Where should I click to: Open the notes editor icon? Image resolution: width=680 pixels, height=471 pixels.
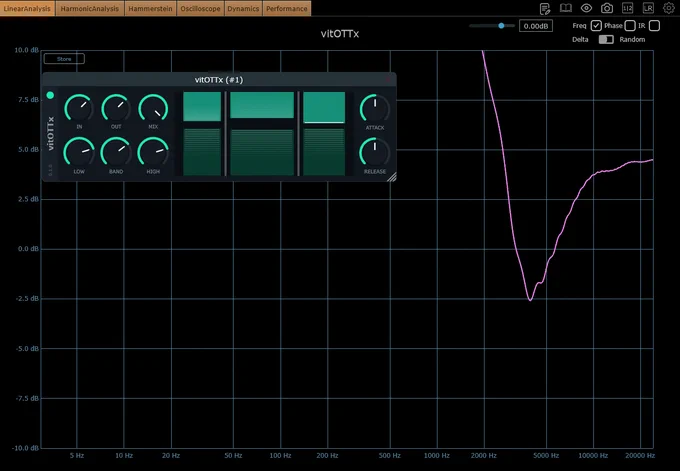pos(545,8)
